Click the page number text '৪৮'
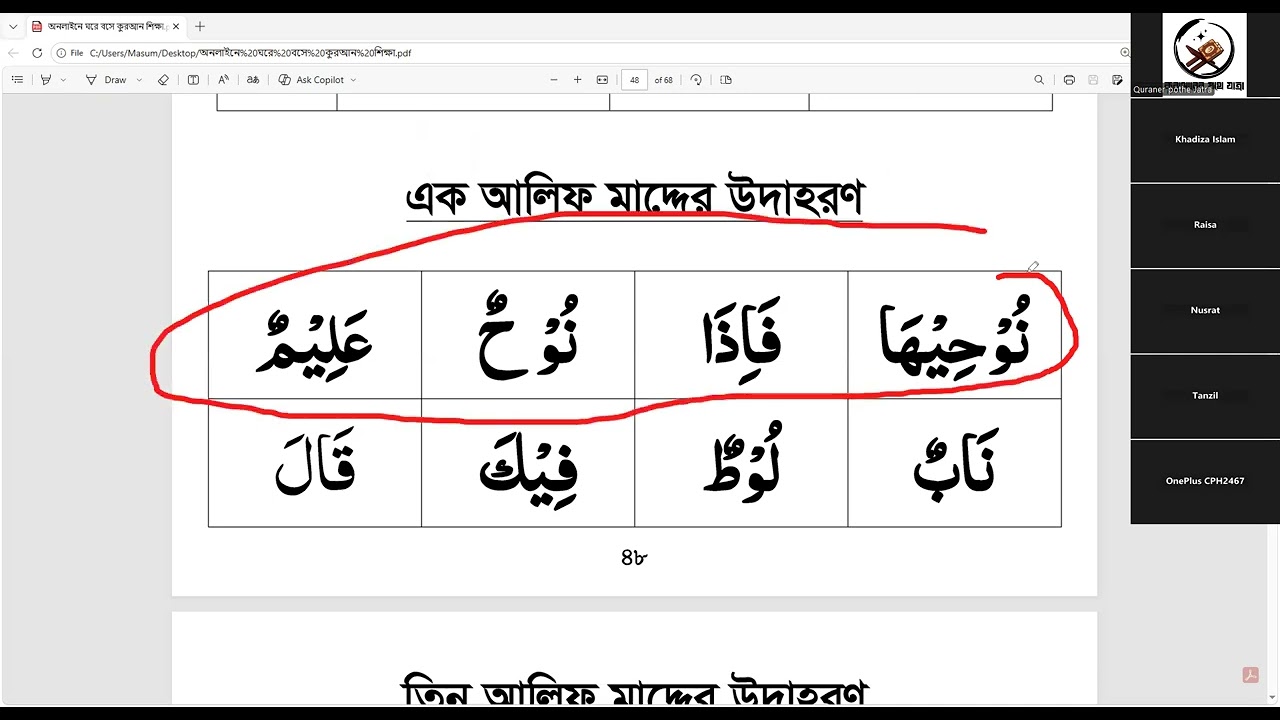Screen dimensions: 1280x720 (x=634, y=558)
